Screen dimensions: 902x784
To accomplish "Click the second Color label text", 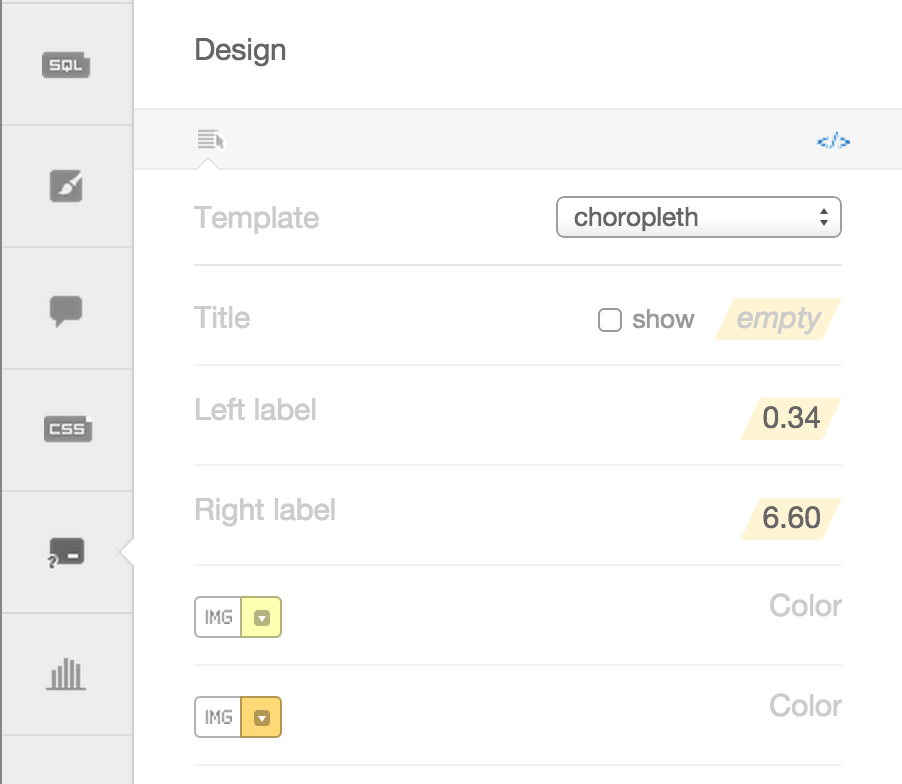I will pos(805,706).
